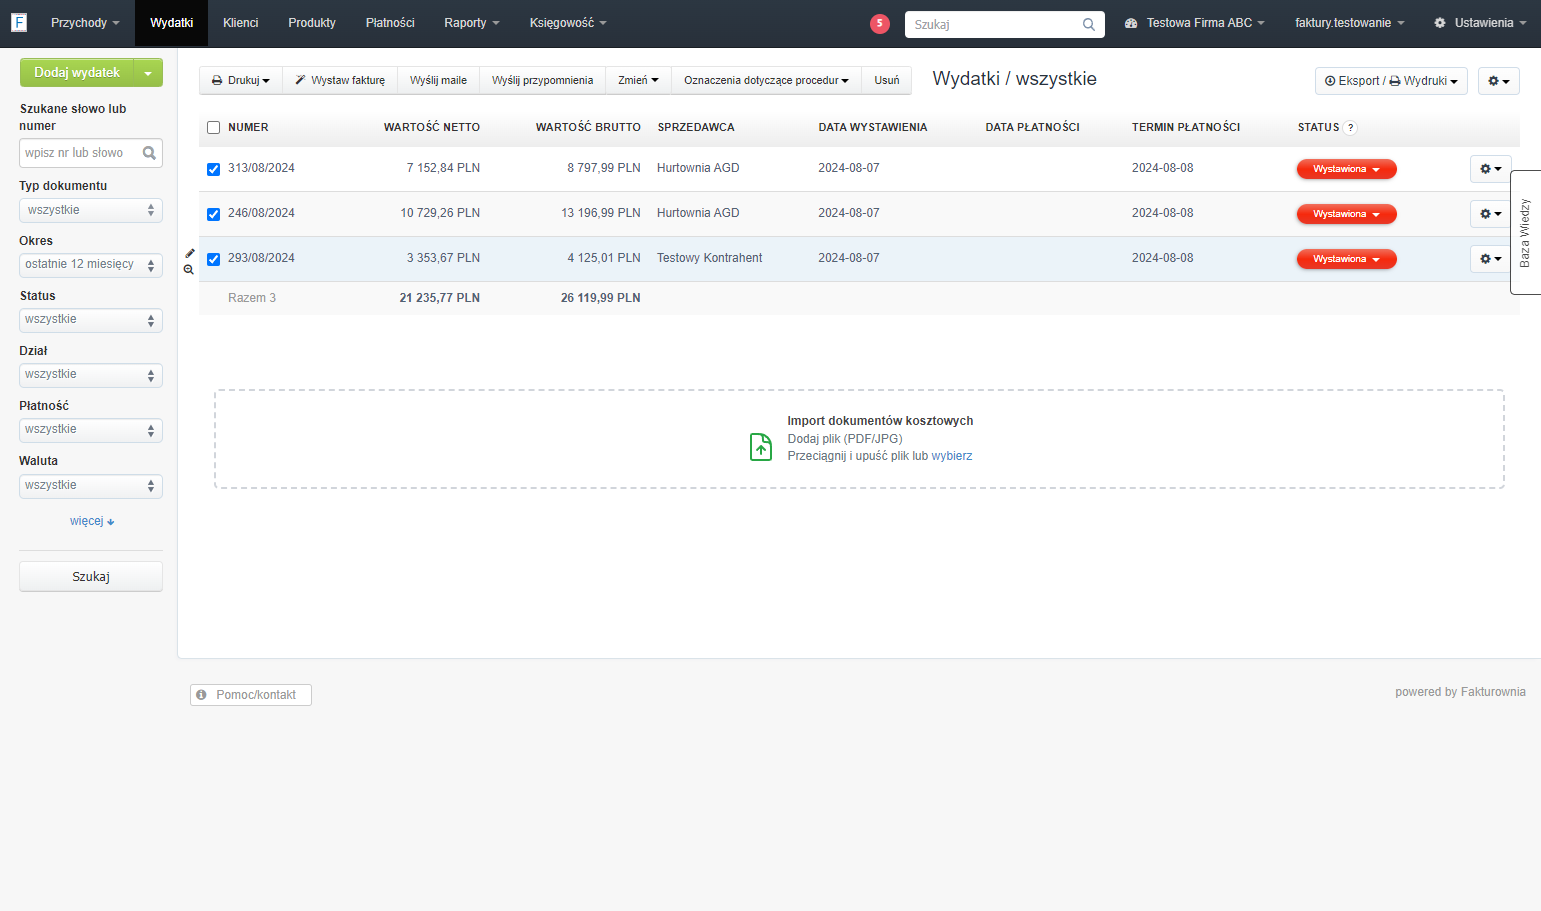Click the wybierz link to choose a file
The width and height of the screenshot is (1541, 911).
coord(952,456)
